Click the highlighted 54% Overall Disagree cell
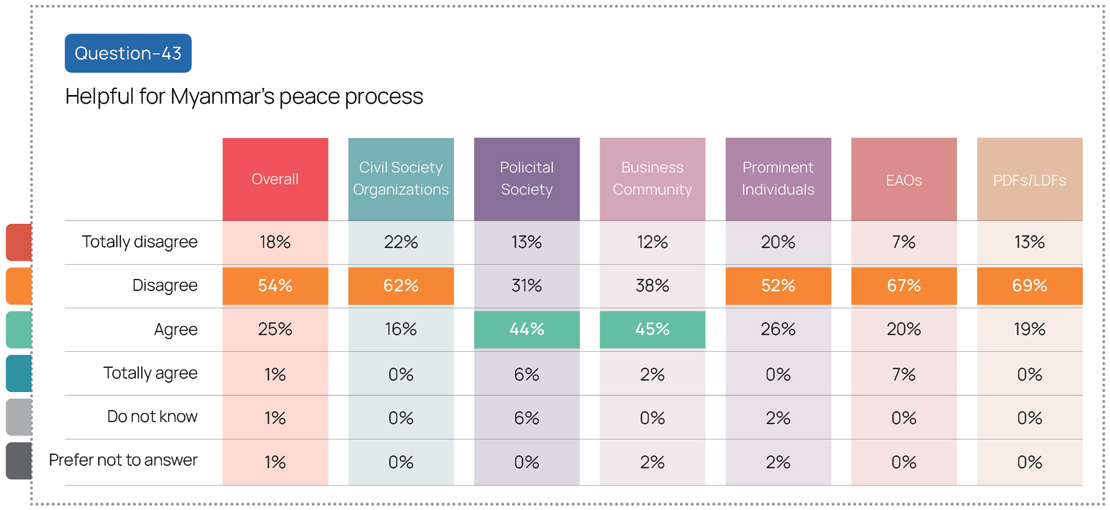Screen dimensions: 1110x510 tap(275, 286)
